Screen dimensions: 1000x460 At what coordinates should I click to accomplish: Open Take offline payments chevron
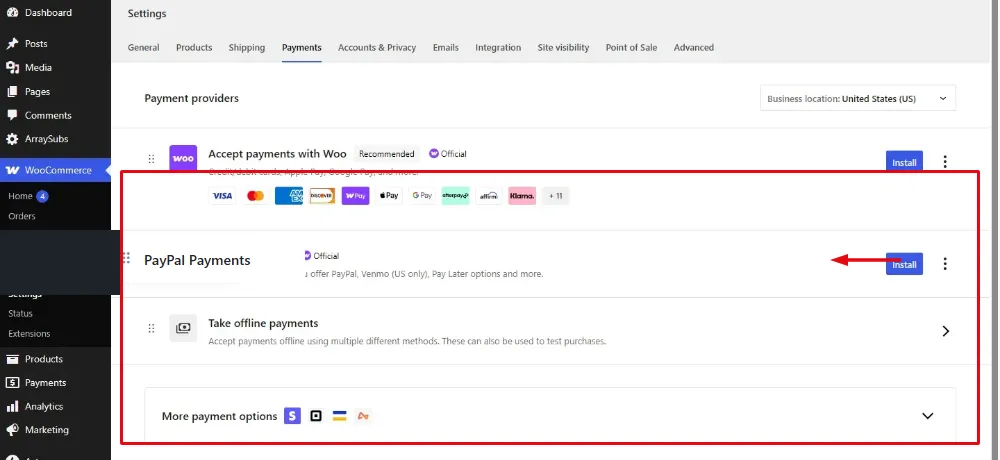(946, 331)
